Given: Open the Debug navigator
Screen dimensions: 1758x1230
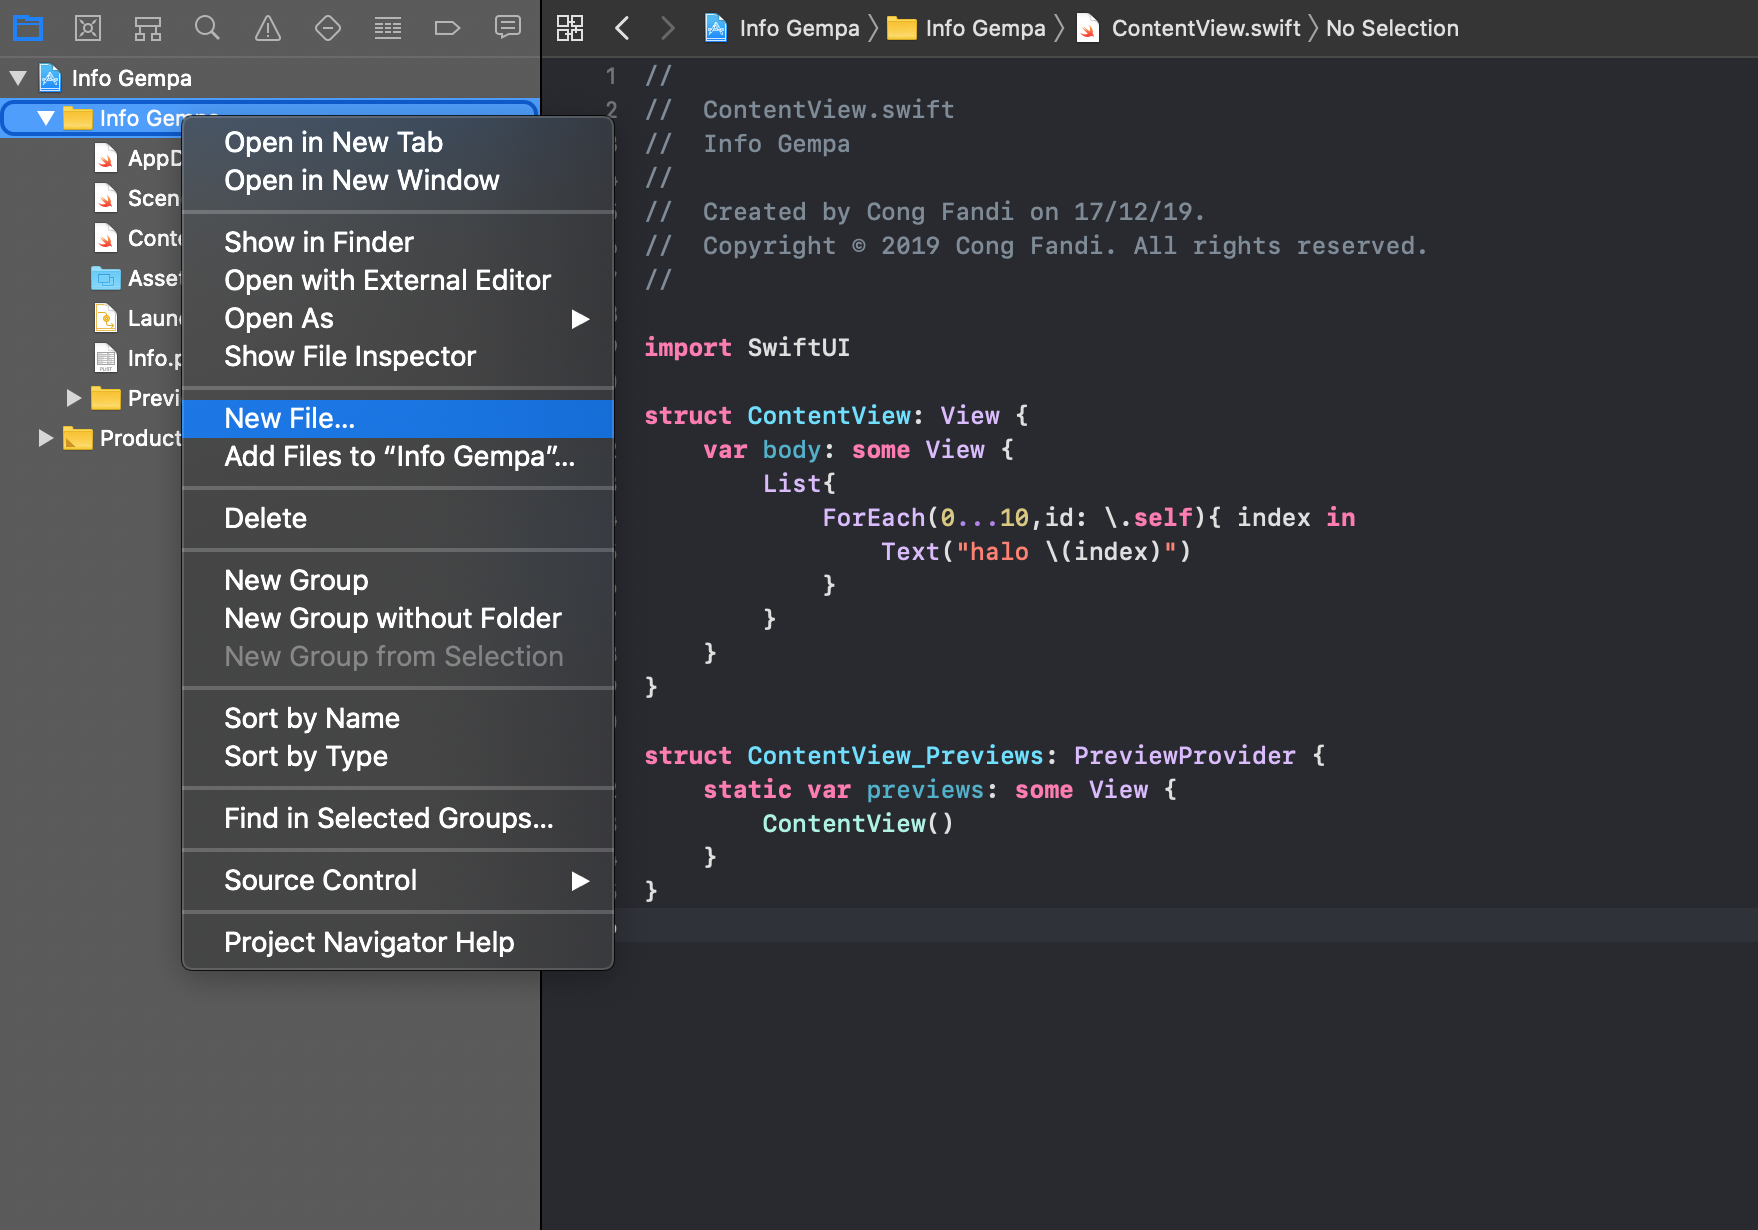Looking at the screenshot, I should [x=388, y=28].
